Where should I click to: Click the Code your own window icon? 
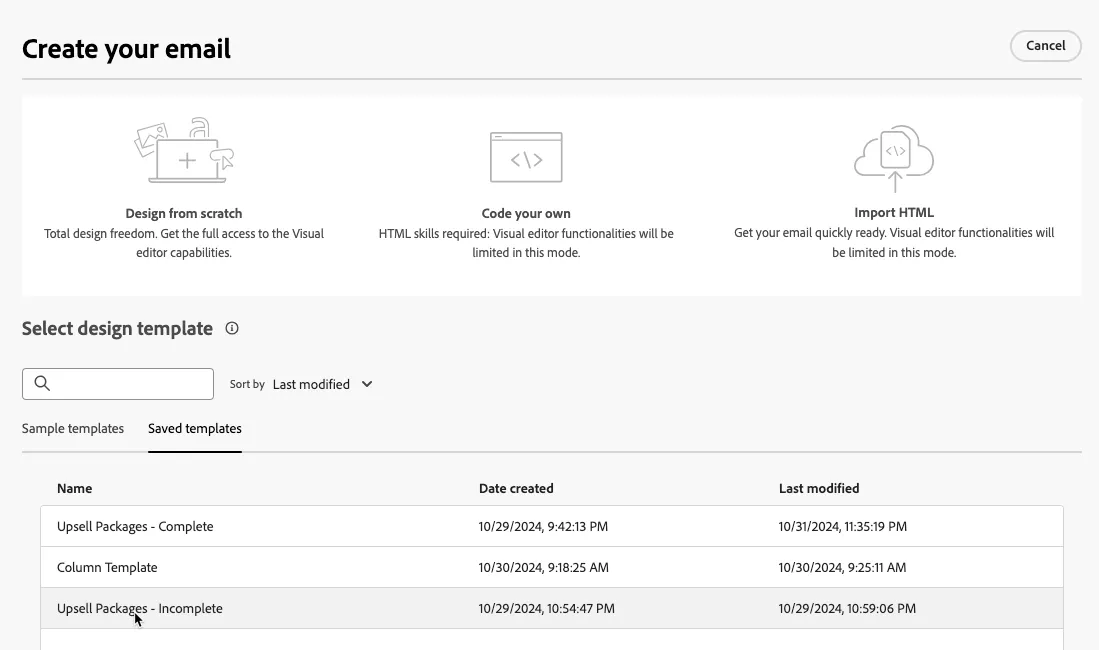coord(526,157)
